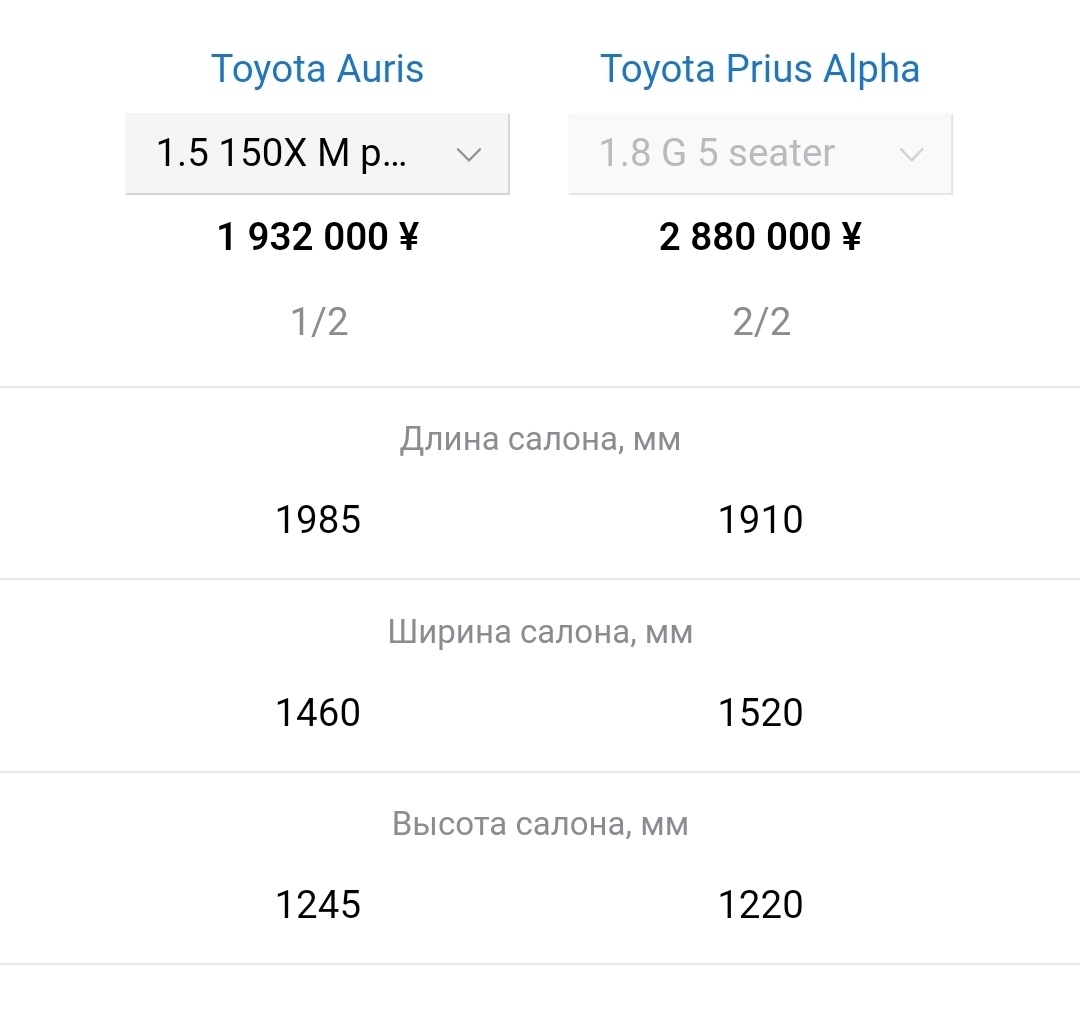
Task: Select the Auris interior length value 1985
Action: 318,520
